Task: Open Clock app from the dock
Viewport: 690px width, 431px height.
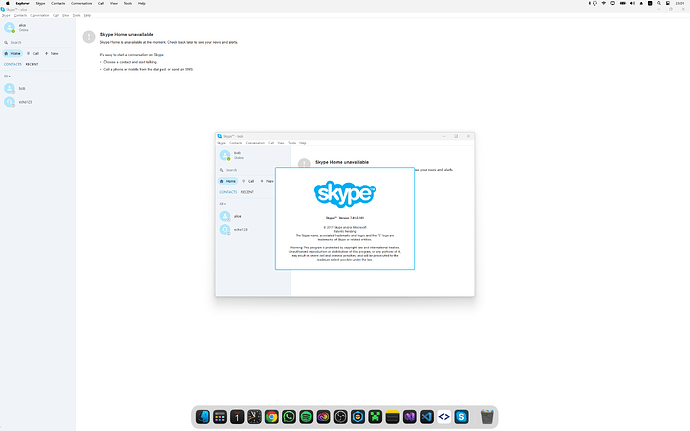Action: coord(254,416)
